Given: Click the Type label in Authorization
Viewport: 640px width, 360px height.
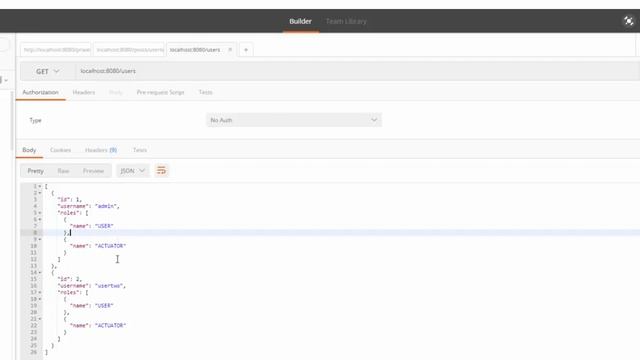Looking at the screenshot, I should (35, 120).
